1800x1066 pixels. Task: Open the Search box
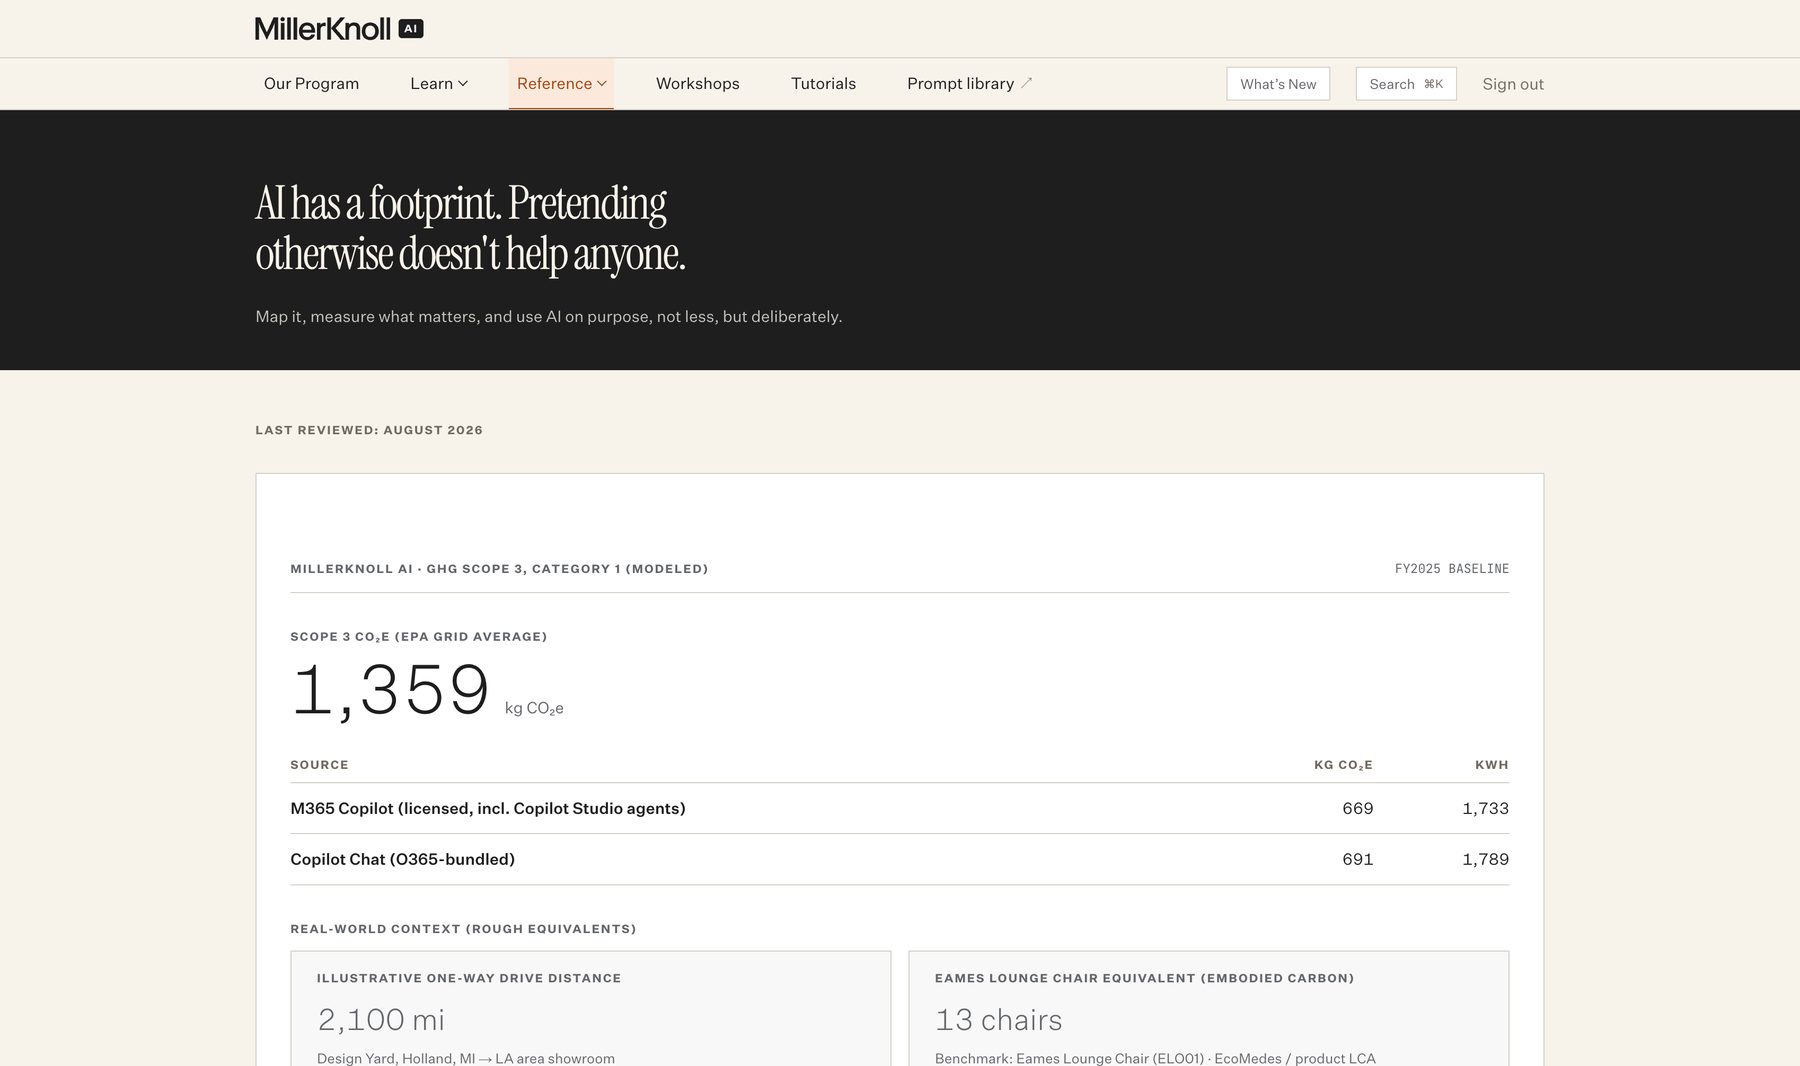pos(1406,84)
